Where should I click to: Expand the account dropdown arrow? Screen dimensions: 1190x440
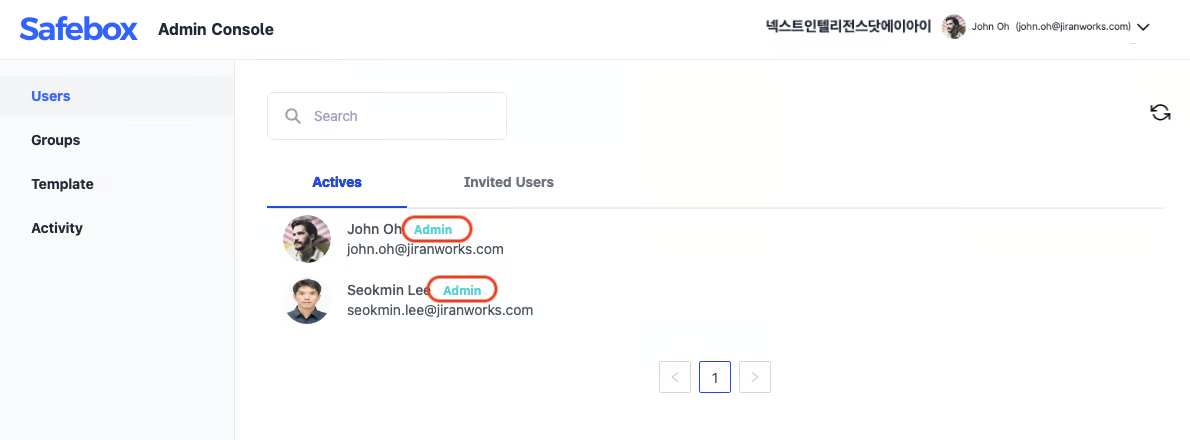click(x=1144, y=28)
